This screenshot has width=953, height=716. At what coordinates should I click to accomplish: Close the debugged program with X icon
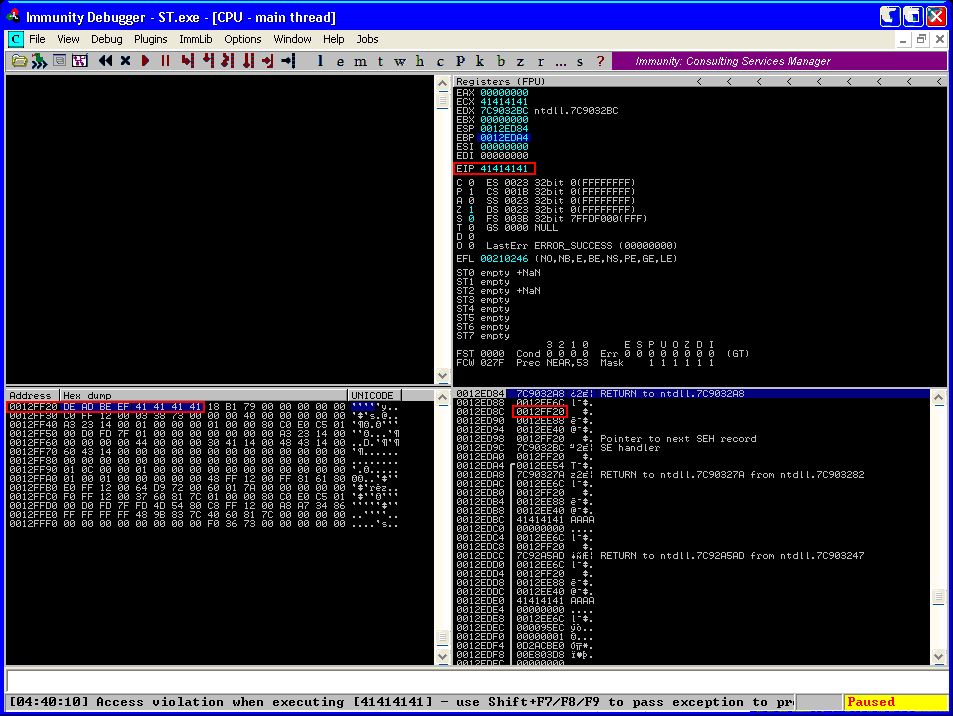[x=125, y=61]
